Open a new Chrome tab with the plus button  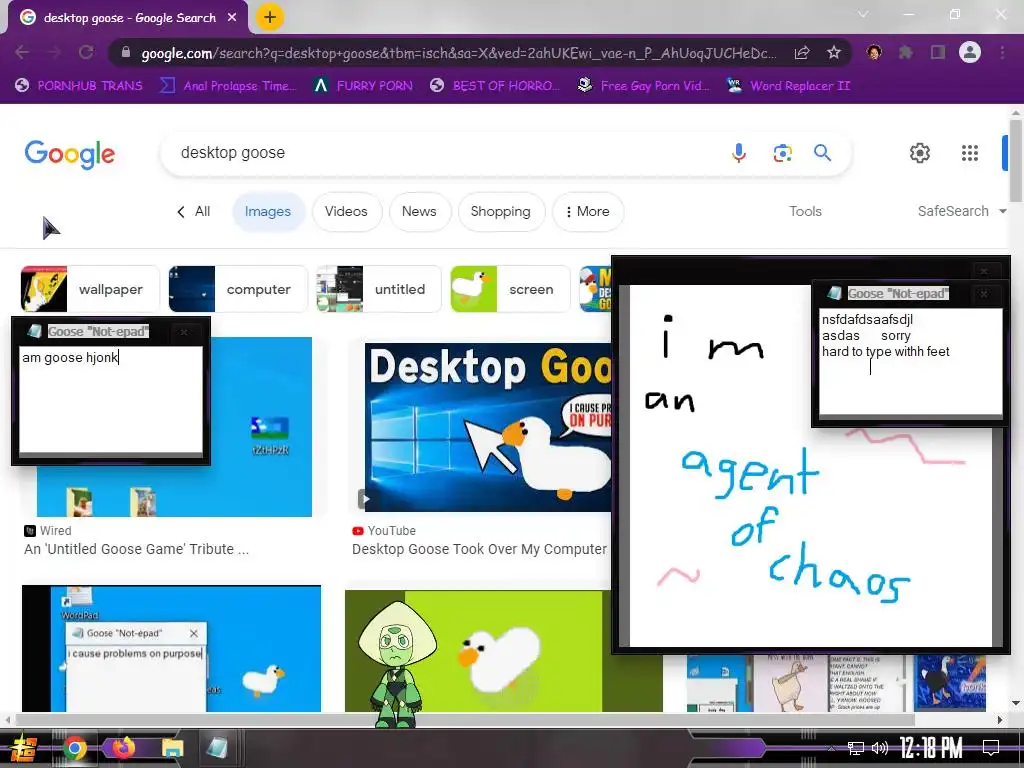point(270,17)
